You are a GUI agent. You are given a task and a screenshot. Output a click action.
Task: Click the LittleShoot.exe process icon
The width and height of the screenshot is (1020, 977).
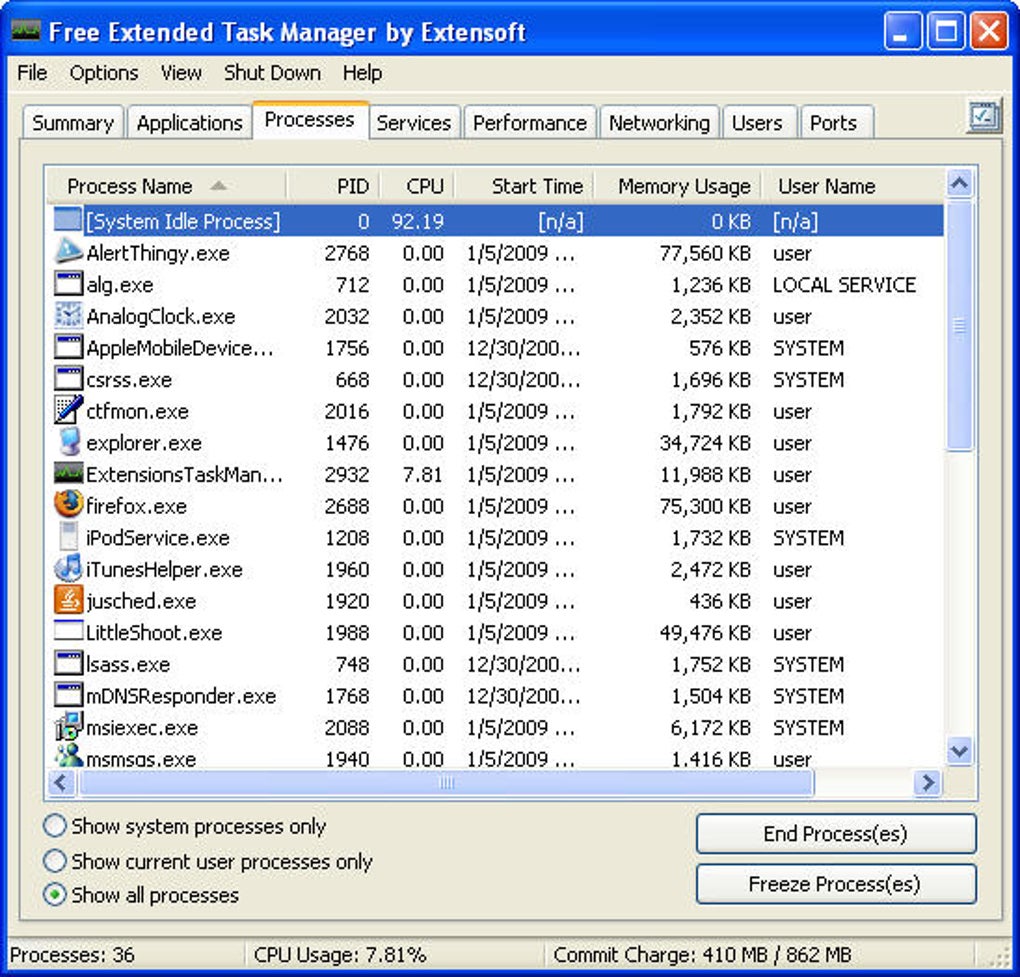coord(68,631)
